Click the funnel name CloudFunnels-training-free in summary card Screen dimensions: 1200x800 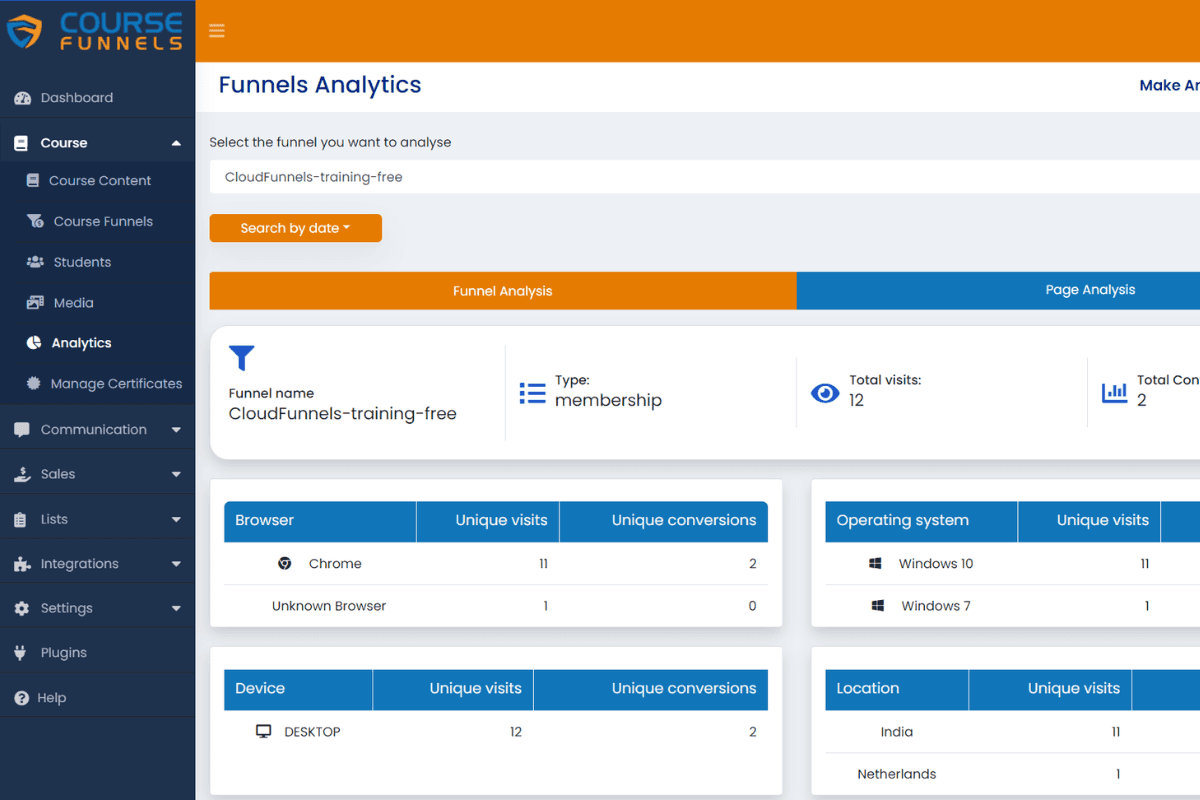point(343,414)
